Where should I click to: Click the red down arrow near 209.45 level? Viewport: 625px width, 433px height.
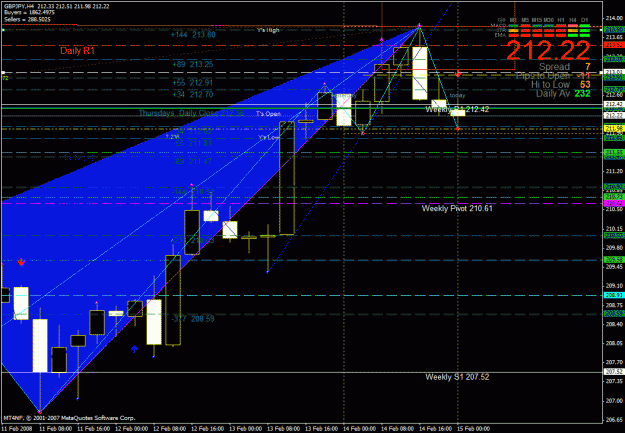(21, 262)
